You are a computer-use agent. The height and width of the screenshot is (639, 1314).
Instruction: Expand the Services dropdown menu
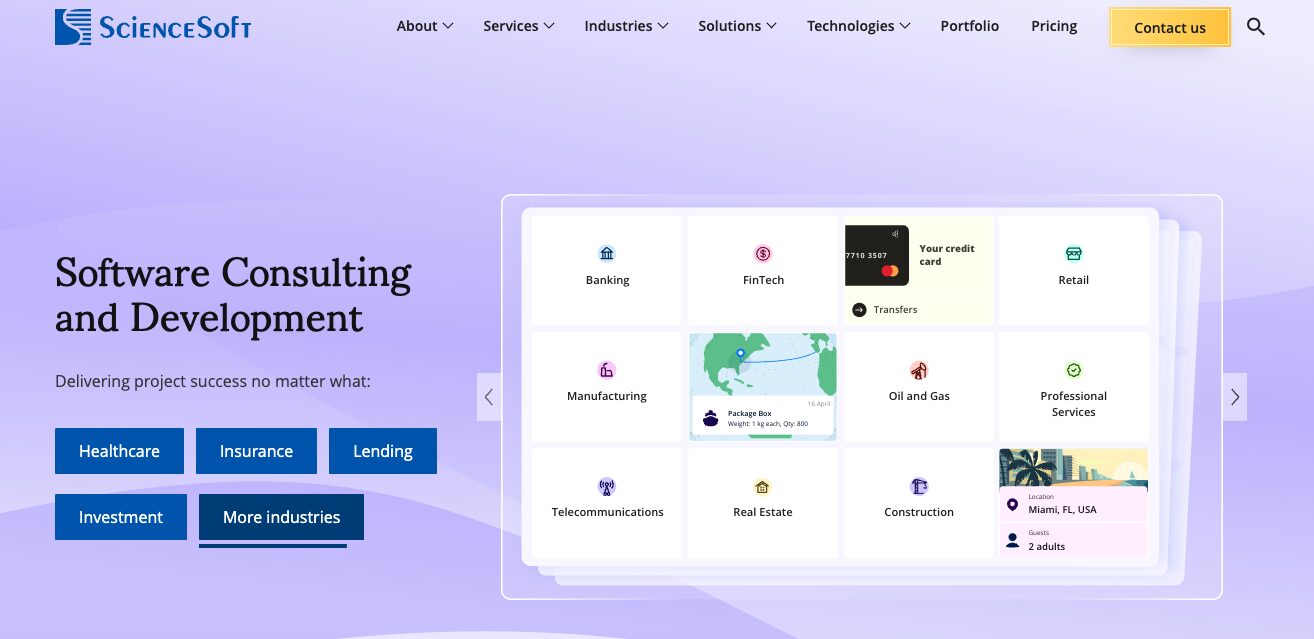tap(518, 26)
